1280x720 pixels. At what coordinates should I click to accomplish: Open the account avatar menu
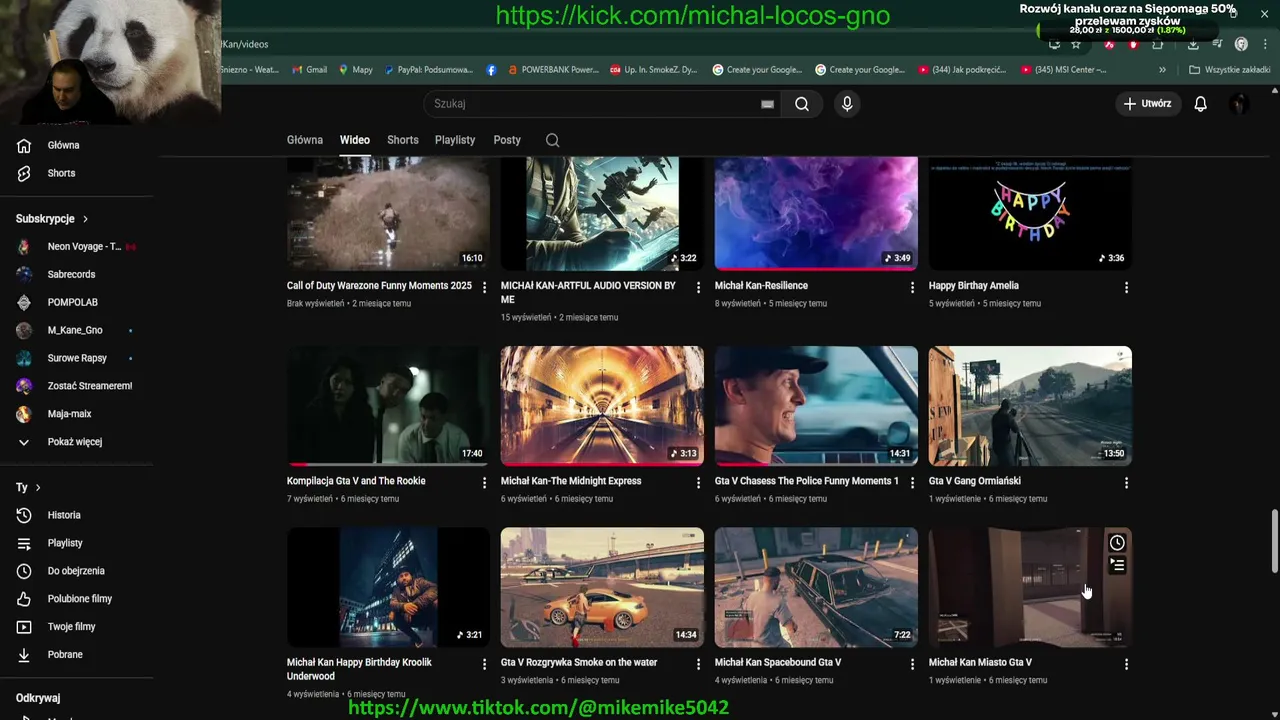1239,104
